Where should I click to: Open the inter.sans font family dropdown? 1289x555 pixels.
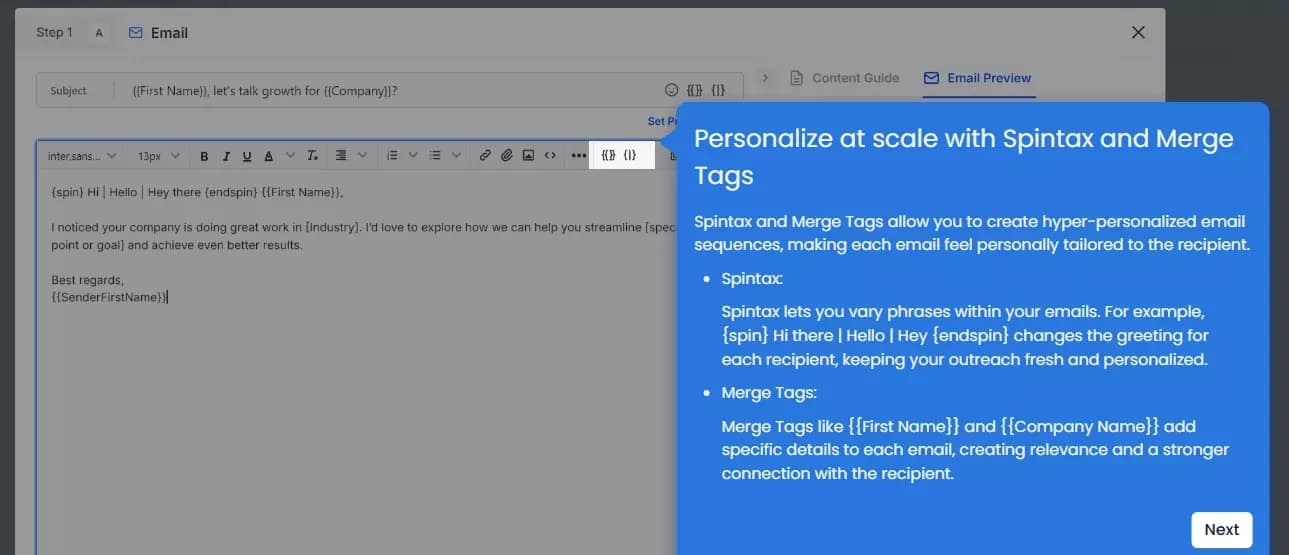(x=82, y=156)
